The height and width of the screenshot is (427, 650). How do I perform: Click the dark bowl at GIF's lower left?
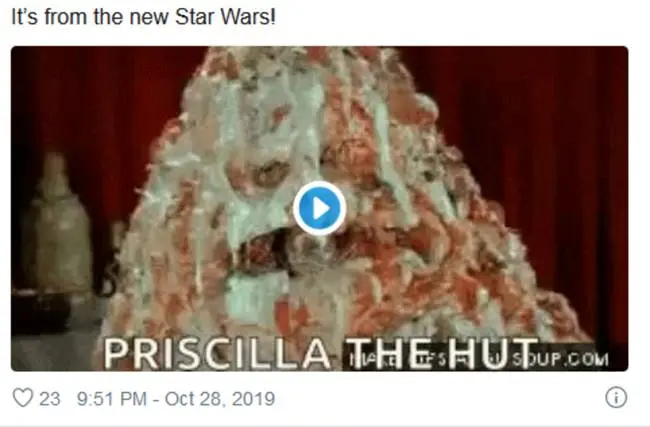pyautogui.click(x=39, y=311)
